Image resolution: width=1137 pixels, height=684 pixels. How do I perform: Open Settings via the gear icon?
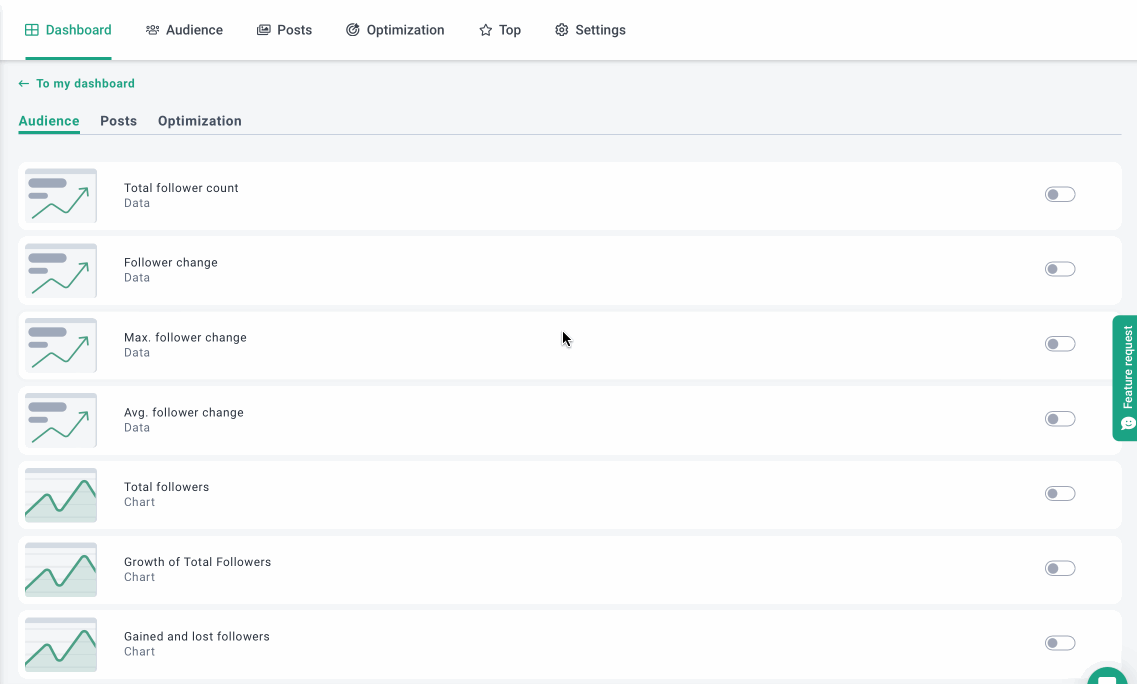[x=562, y=30]
